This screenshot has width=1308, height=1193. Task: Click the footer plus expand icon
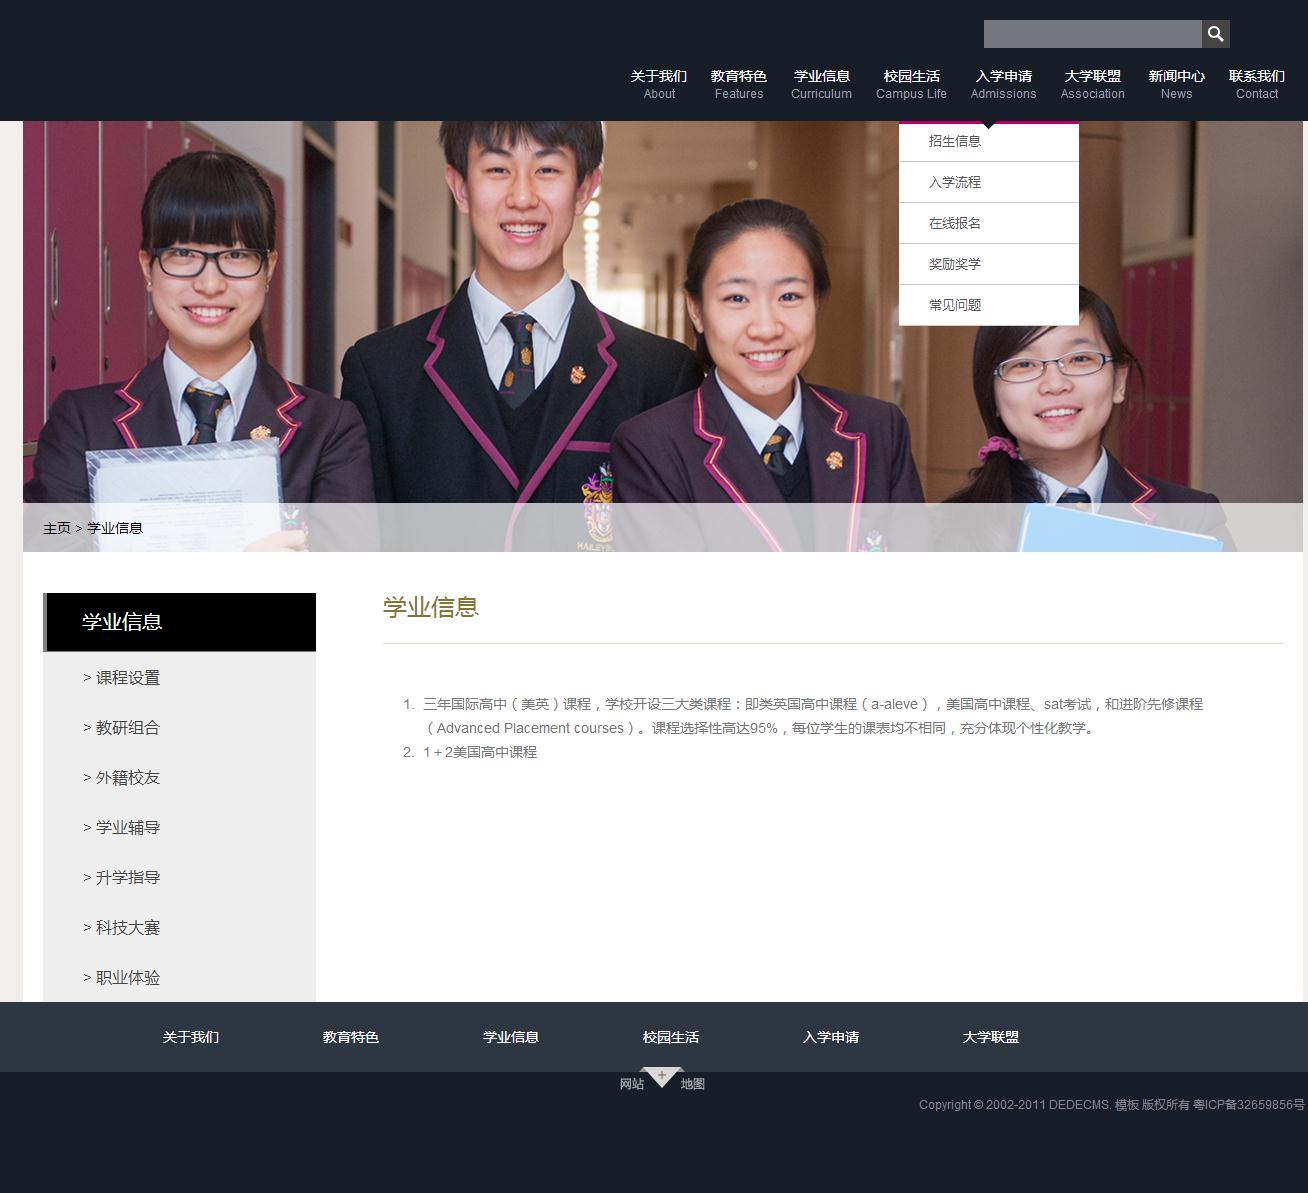[661, 1076]
